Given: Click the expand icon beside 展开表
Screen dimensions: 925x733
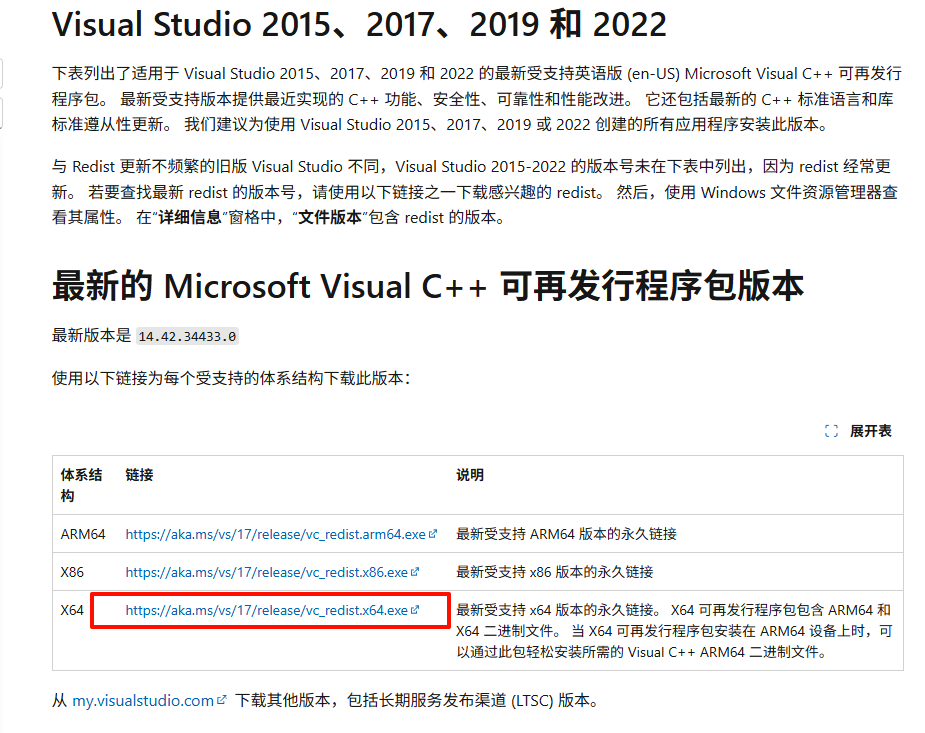Looking at the screenshot, I should pos(831,431).
